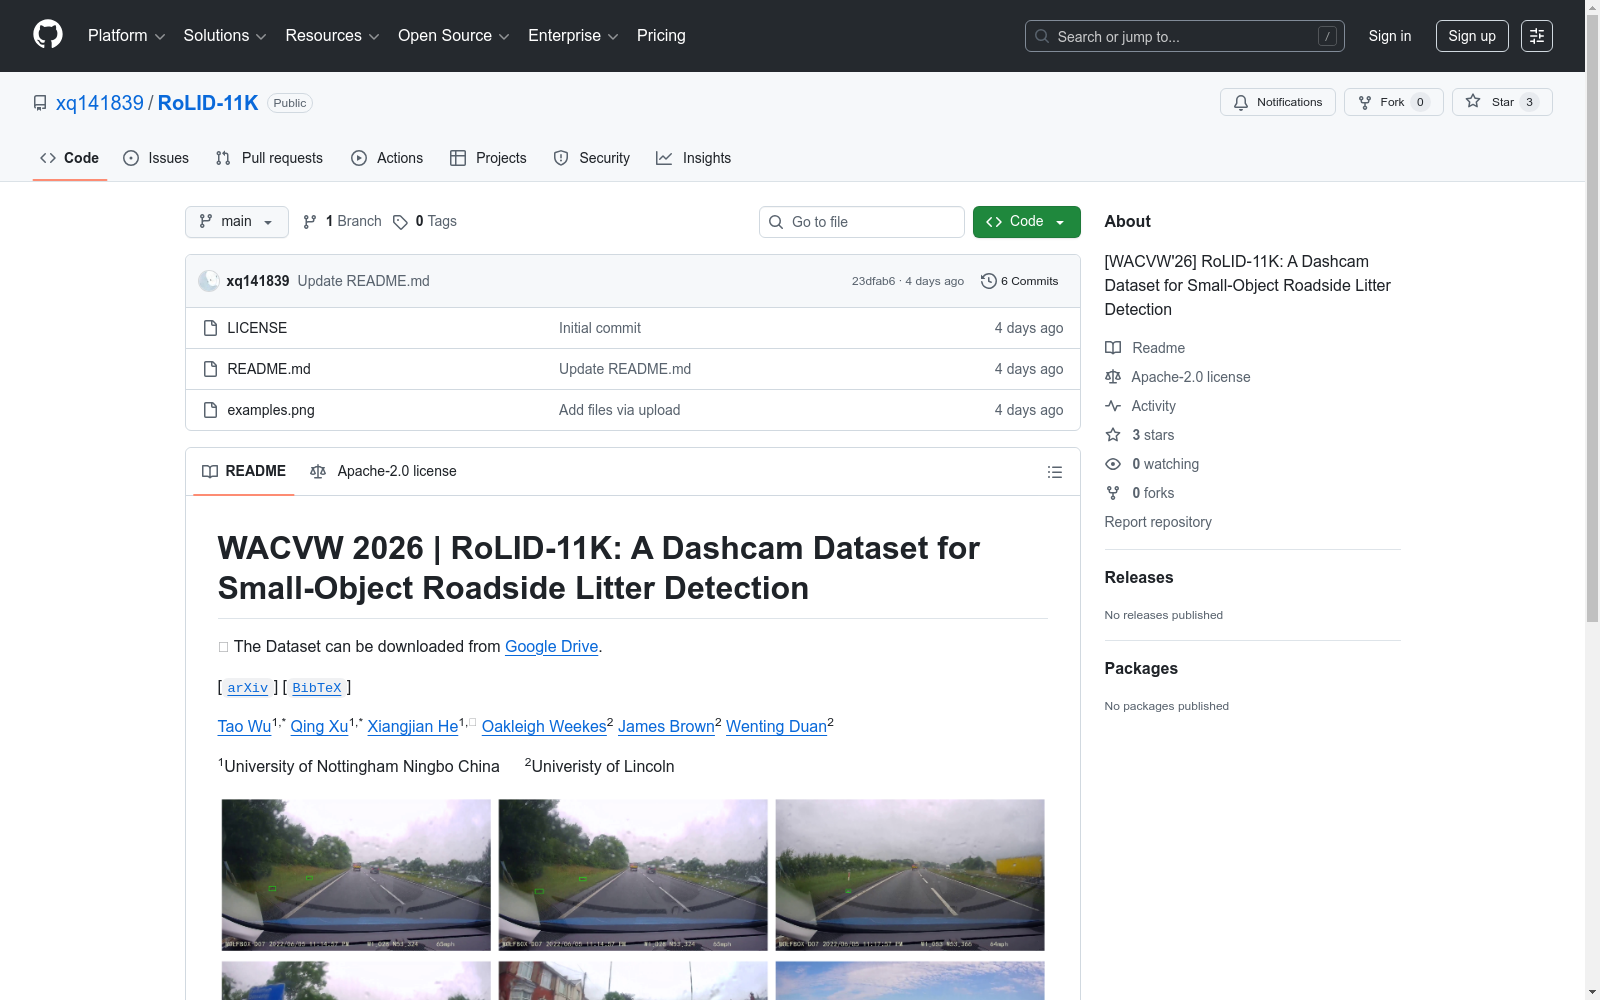Switch to the Insights tab
The image size is (1600, 1000).
pos(694,158)
